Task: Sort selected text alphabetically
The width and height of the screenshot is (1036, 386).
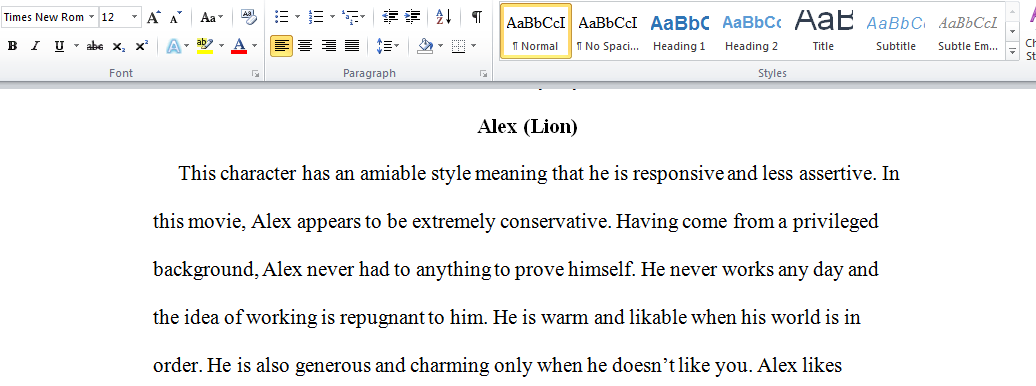Action: click(443, 17)
